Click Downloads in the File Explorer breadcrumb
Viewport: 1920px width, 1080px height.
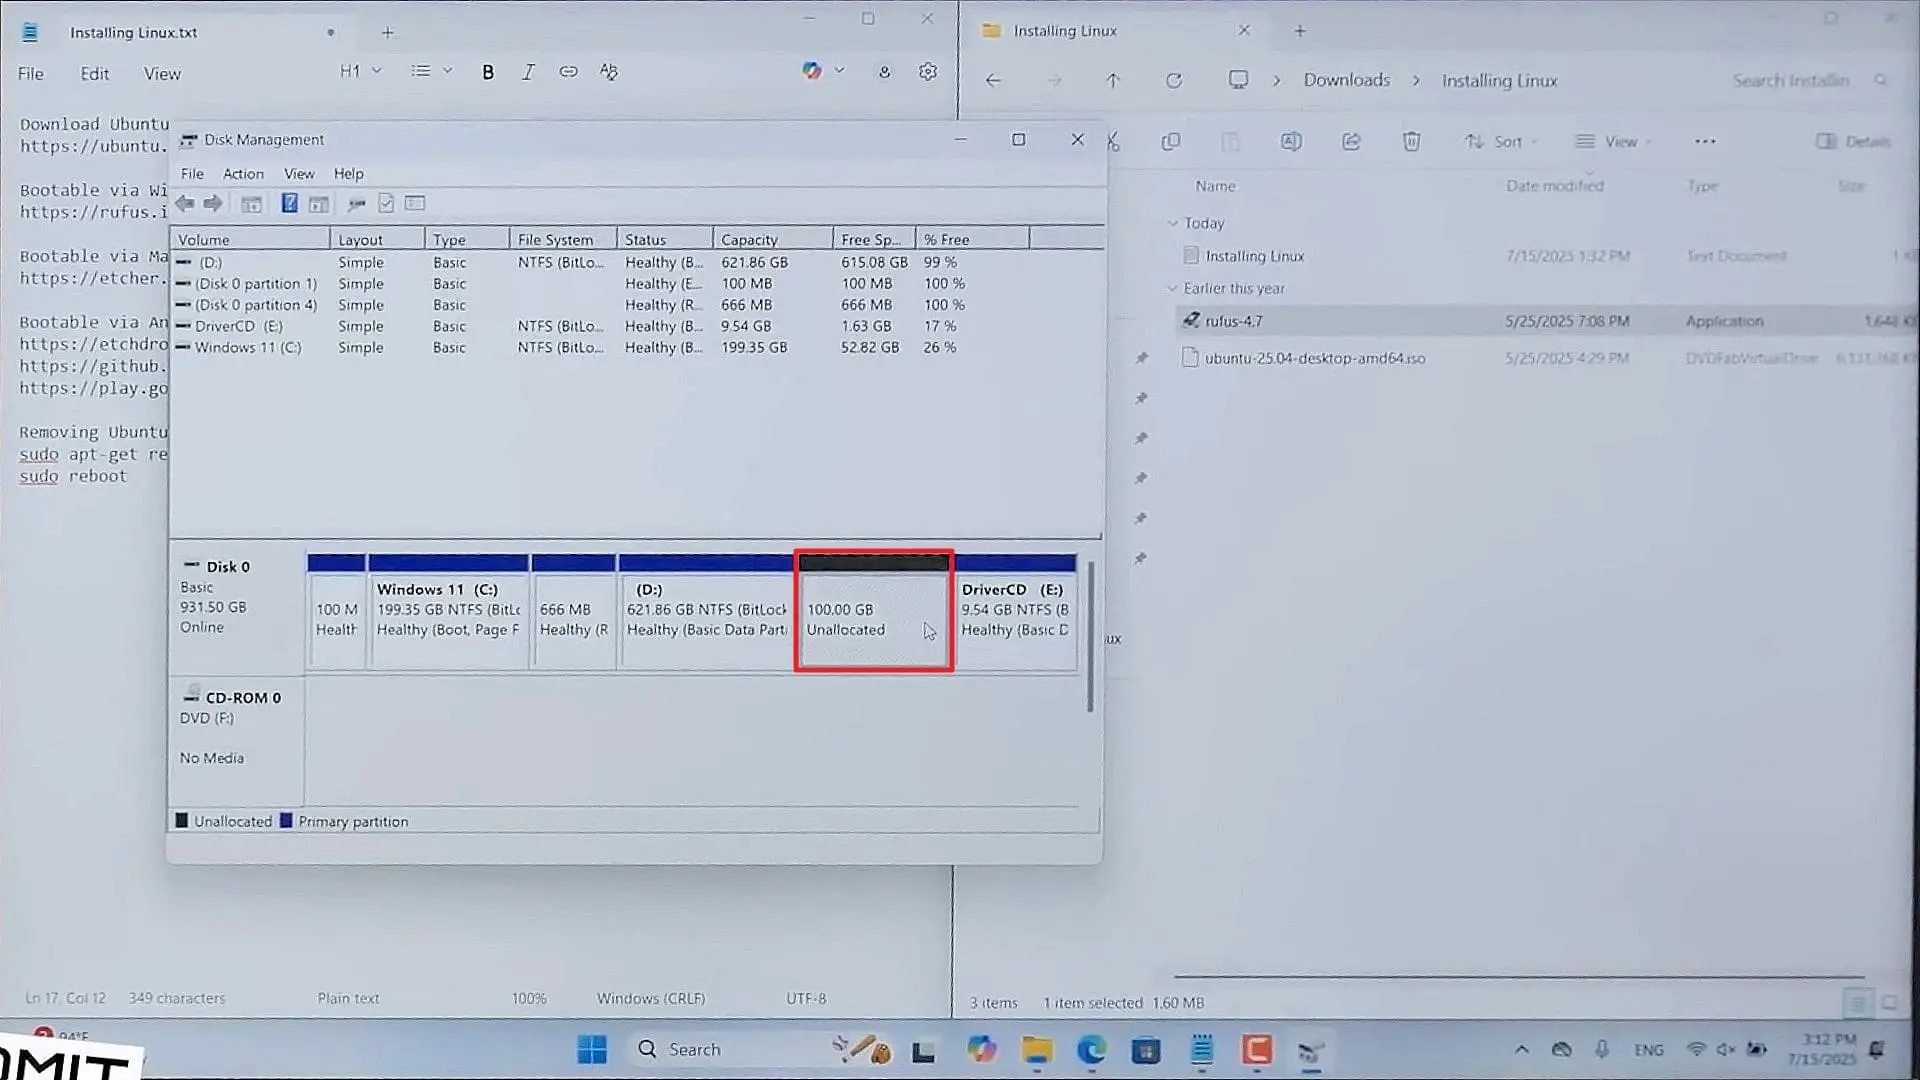click(1346, 80)
